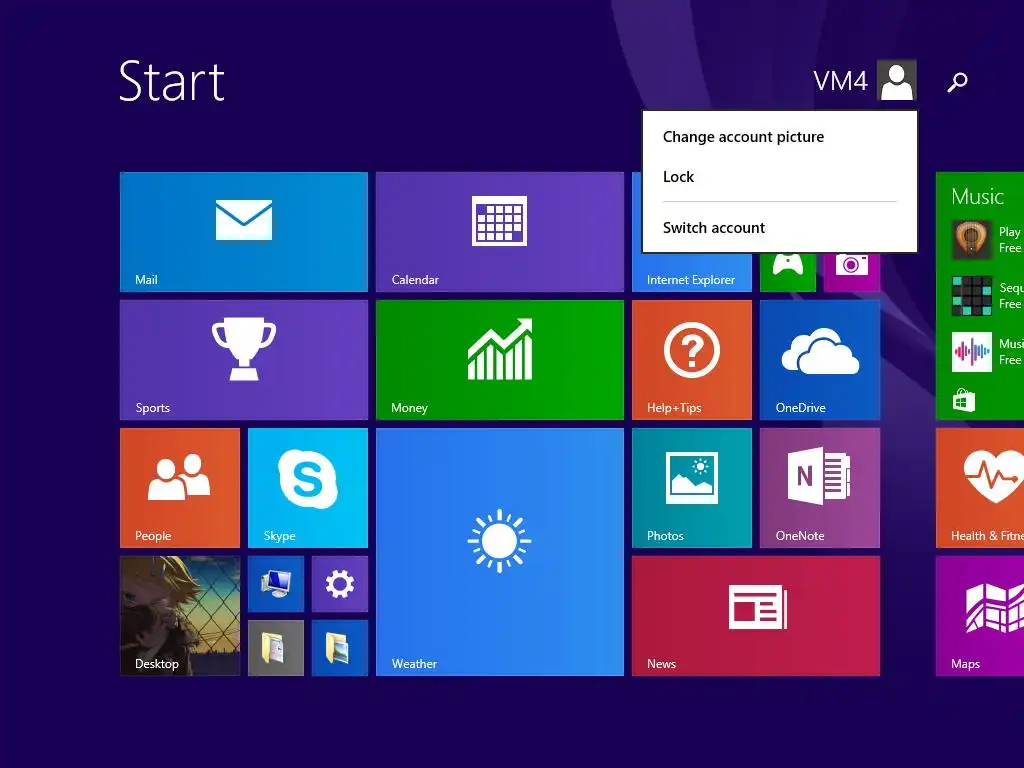This screenshot has width=1024, height=768.
Task: Click the Start heading text
Action: click(172, 81)
